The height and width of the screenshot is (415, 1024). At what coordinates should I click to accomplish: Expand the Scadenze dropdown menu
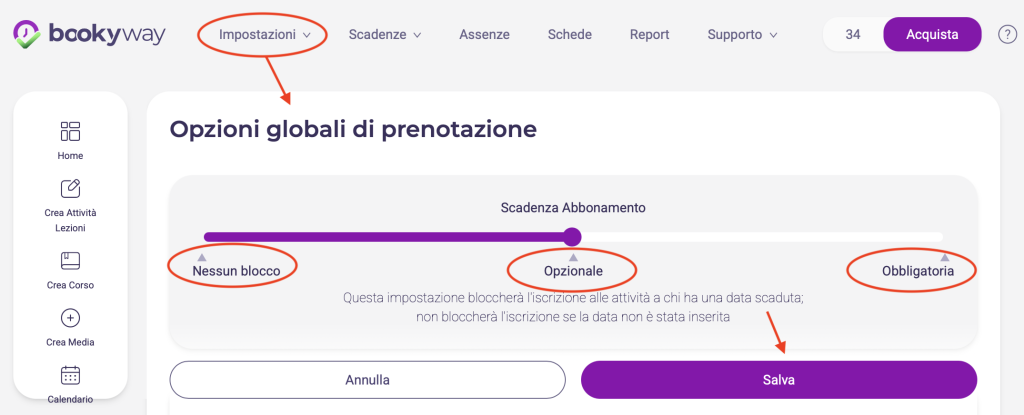384,35
